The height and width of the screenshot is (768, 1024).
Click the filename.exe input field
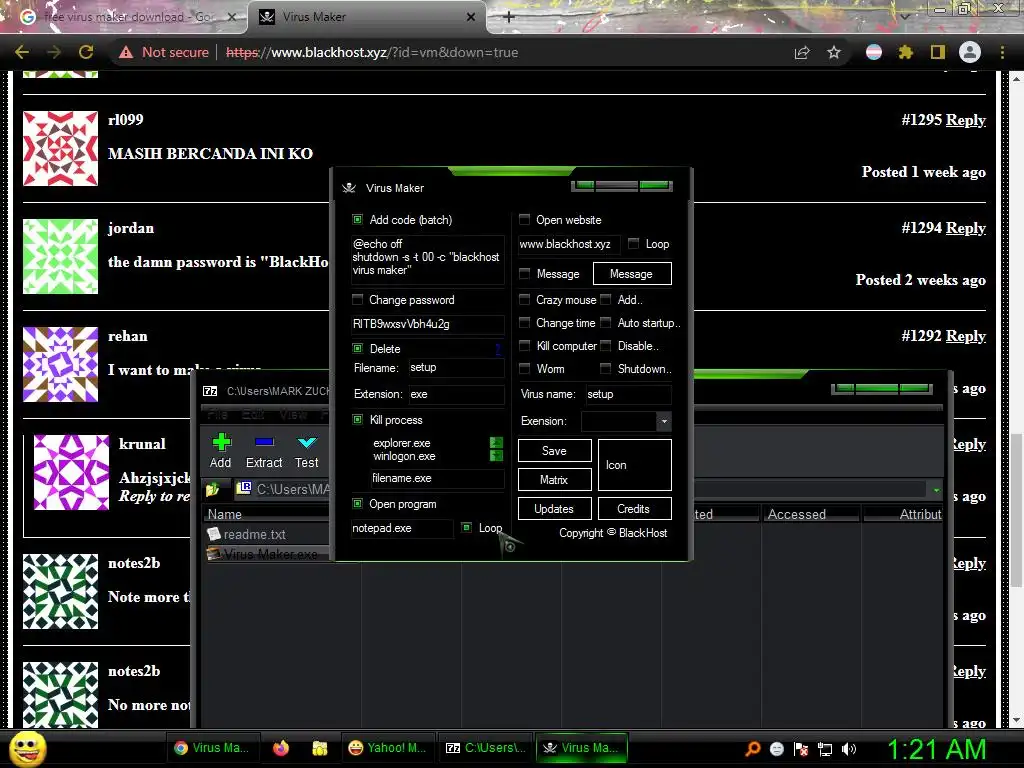click(437, 478)
